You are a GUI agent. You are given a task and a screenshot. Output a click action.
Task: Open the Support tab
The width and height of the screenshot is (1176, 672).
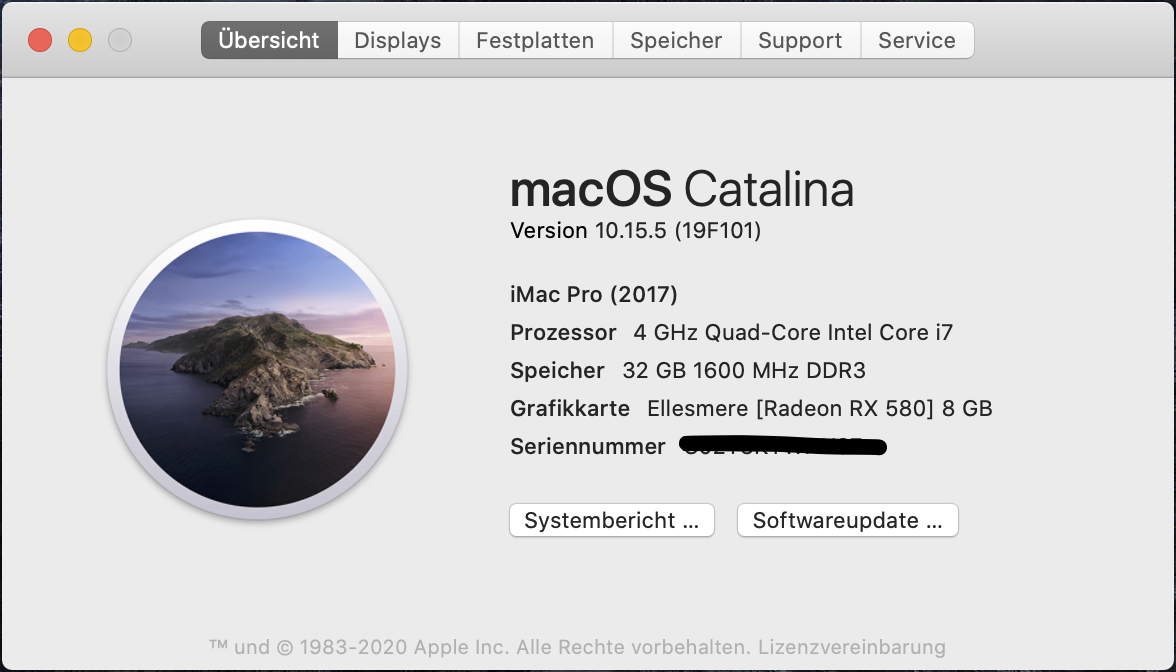tap(800, 41)
